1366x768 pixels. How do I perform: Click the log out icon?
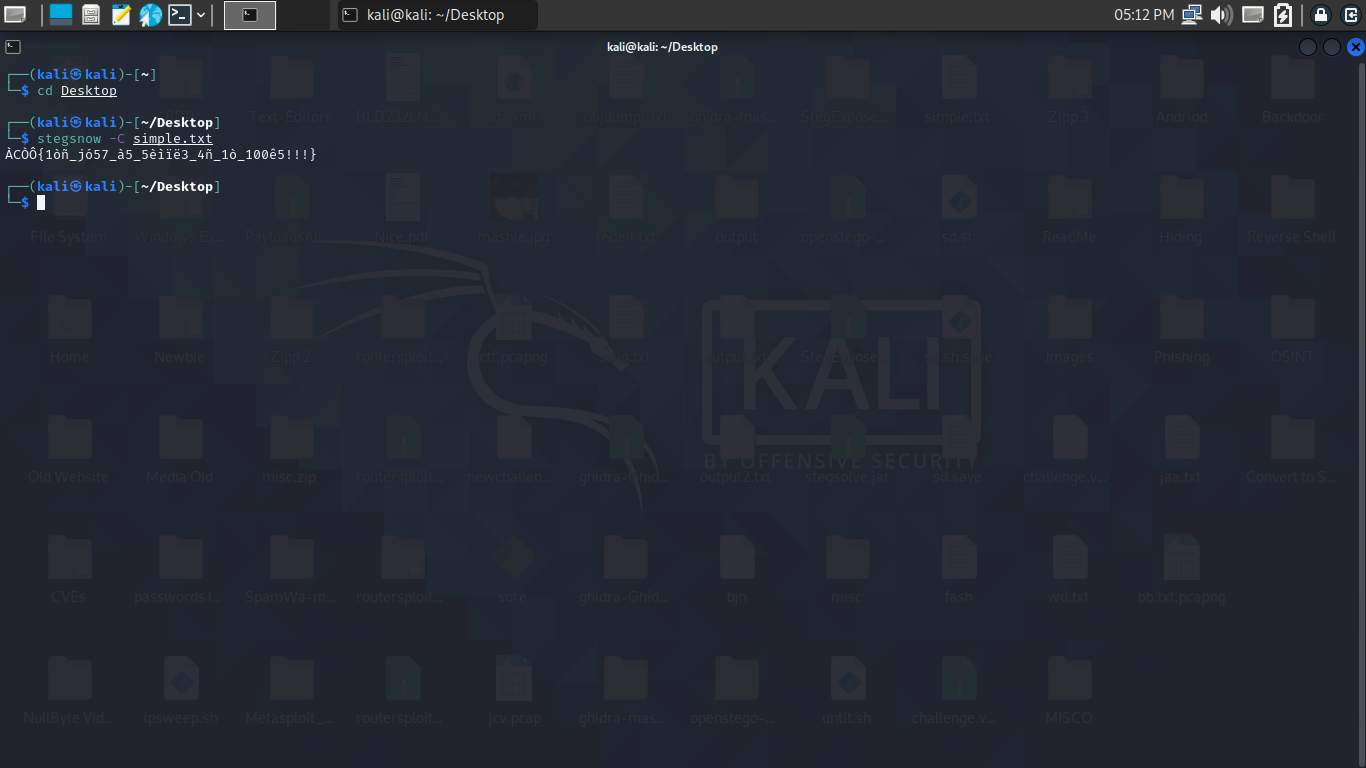pyautogui.click(x=1351, y=14)
